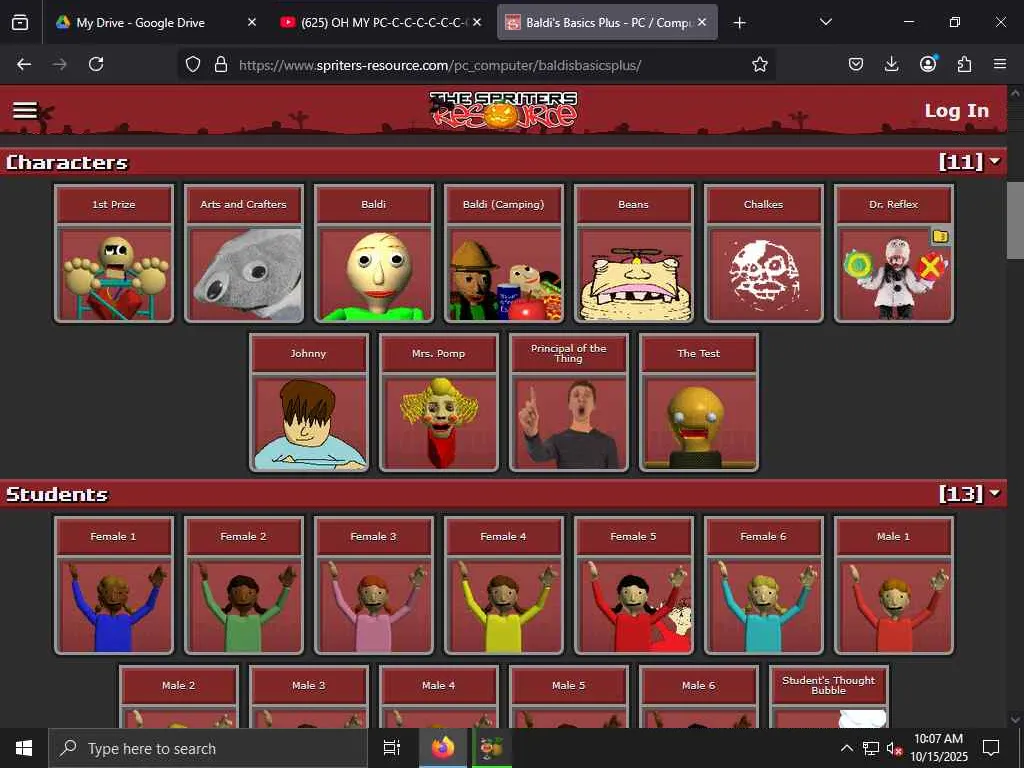Click the Student's Thought Bubble label
1024x768 pixels.
click(x=829, y=685)
